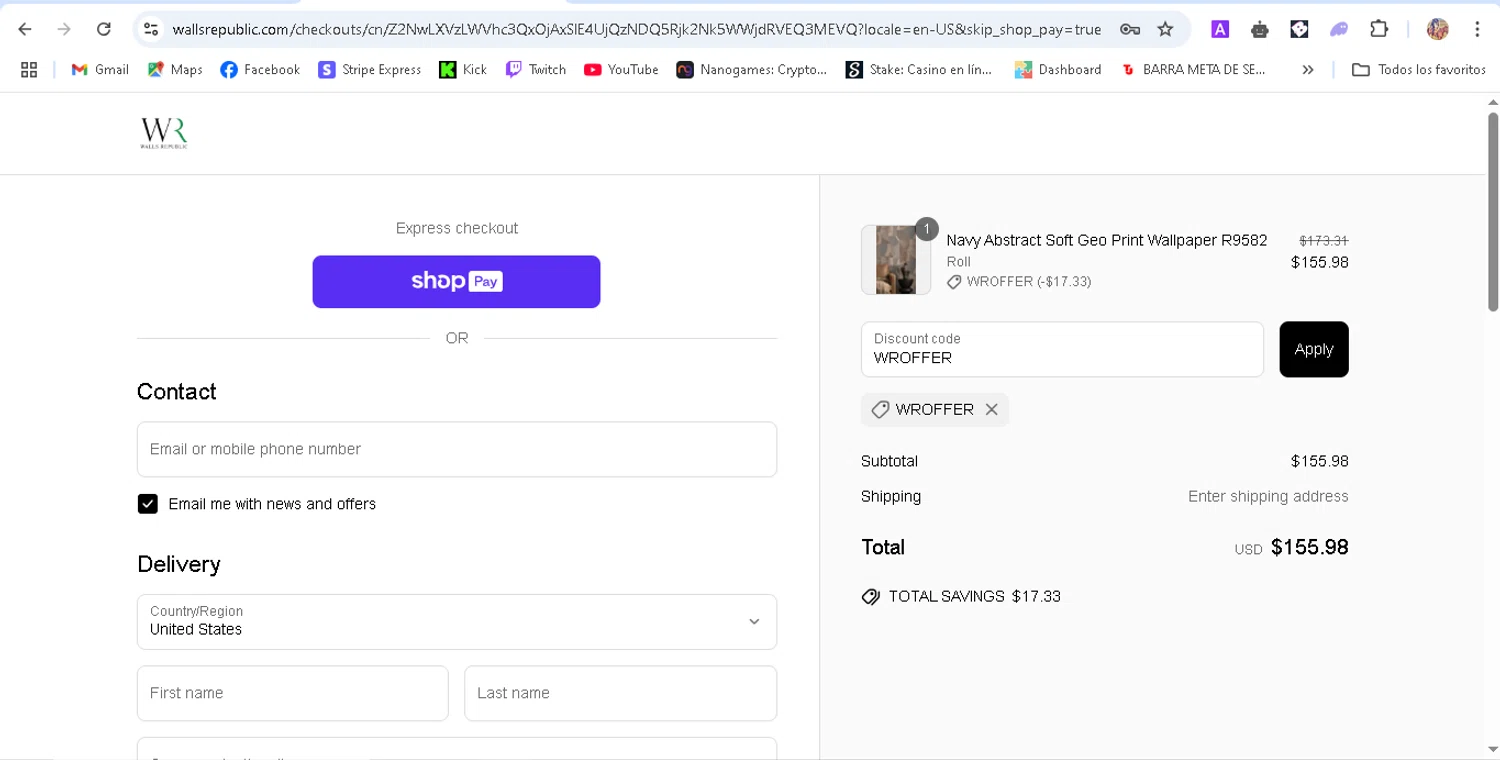
Task: Focus the Email or mobile phone number field
Action: point(457,449)
